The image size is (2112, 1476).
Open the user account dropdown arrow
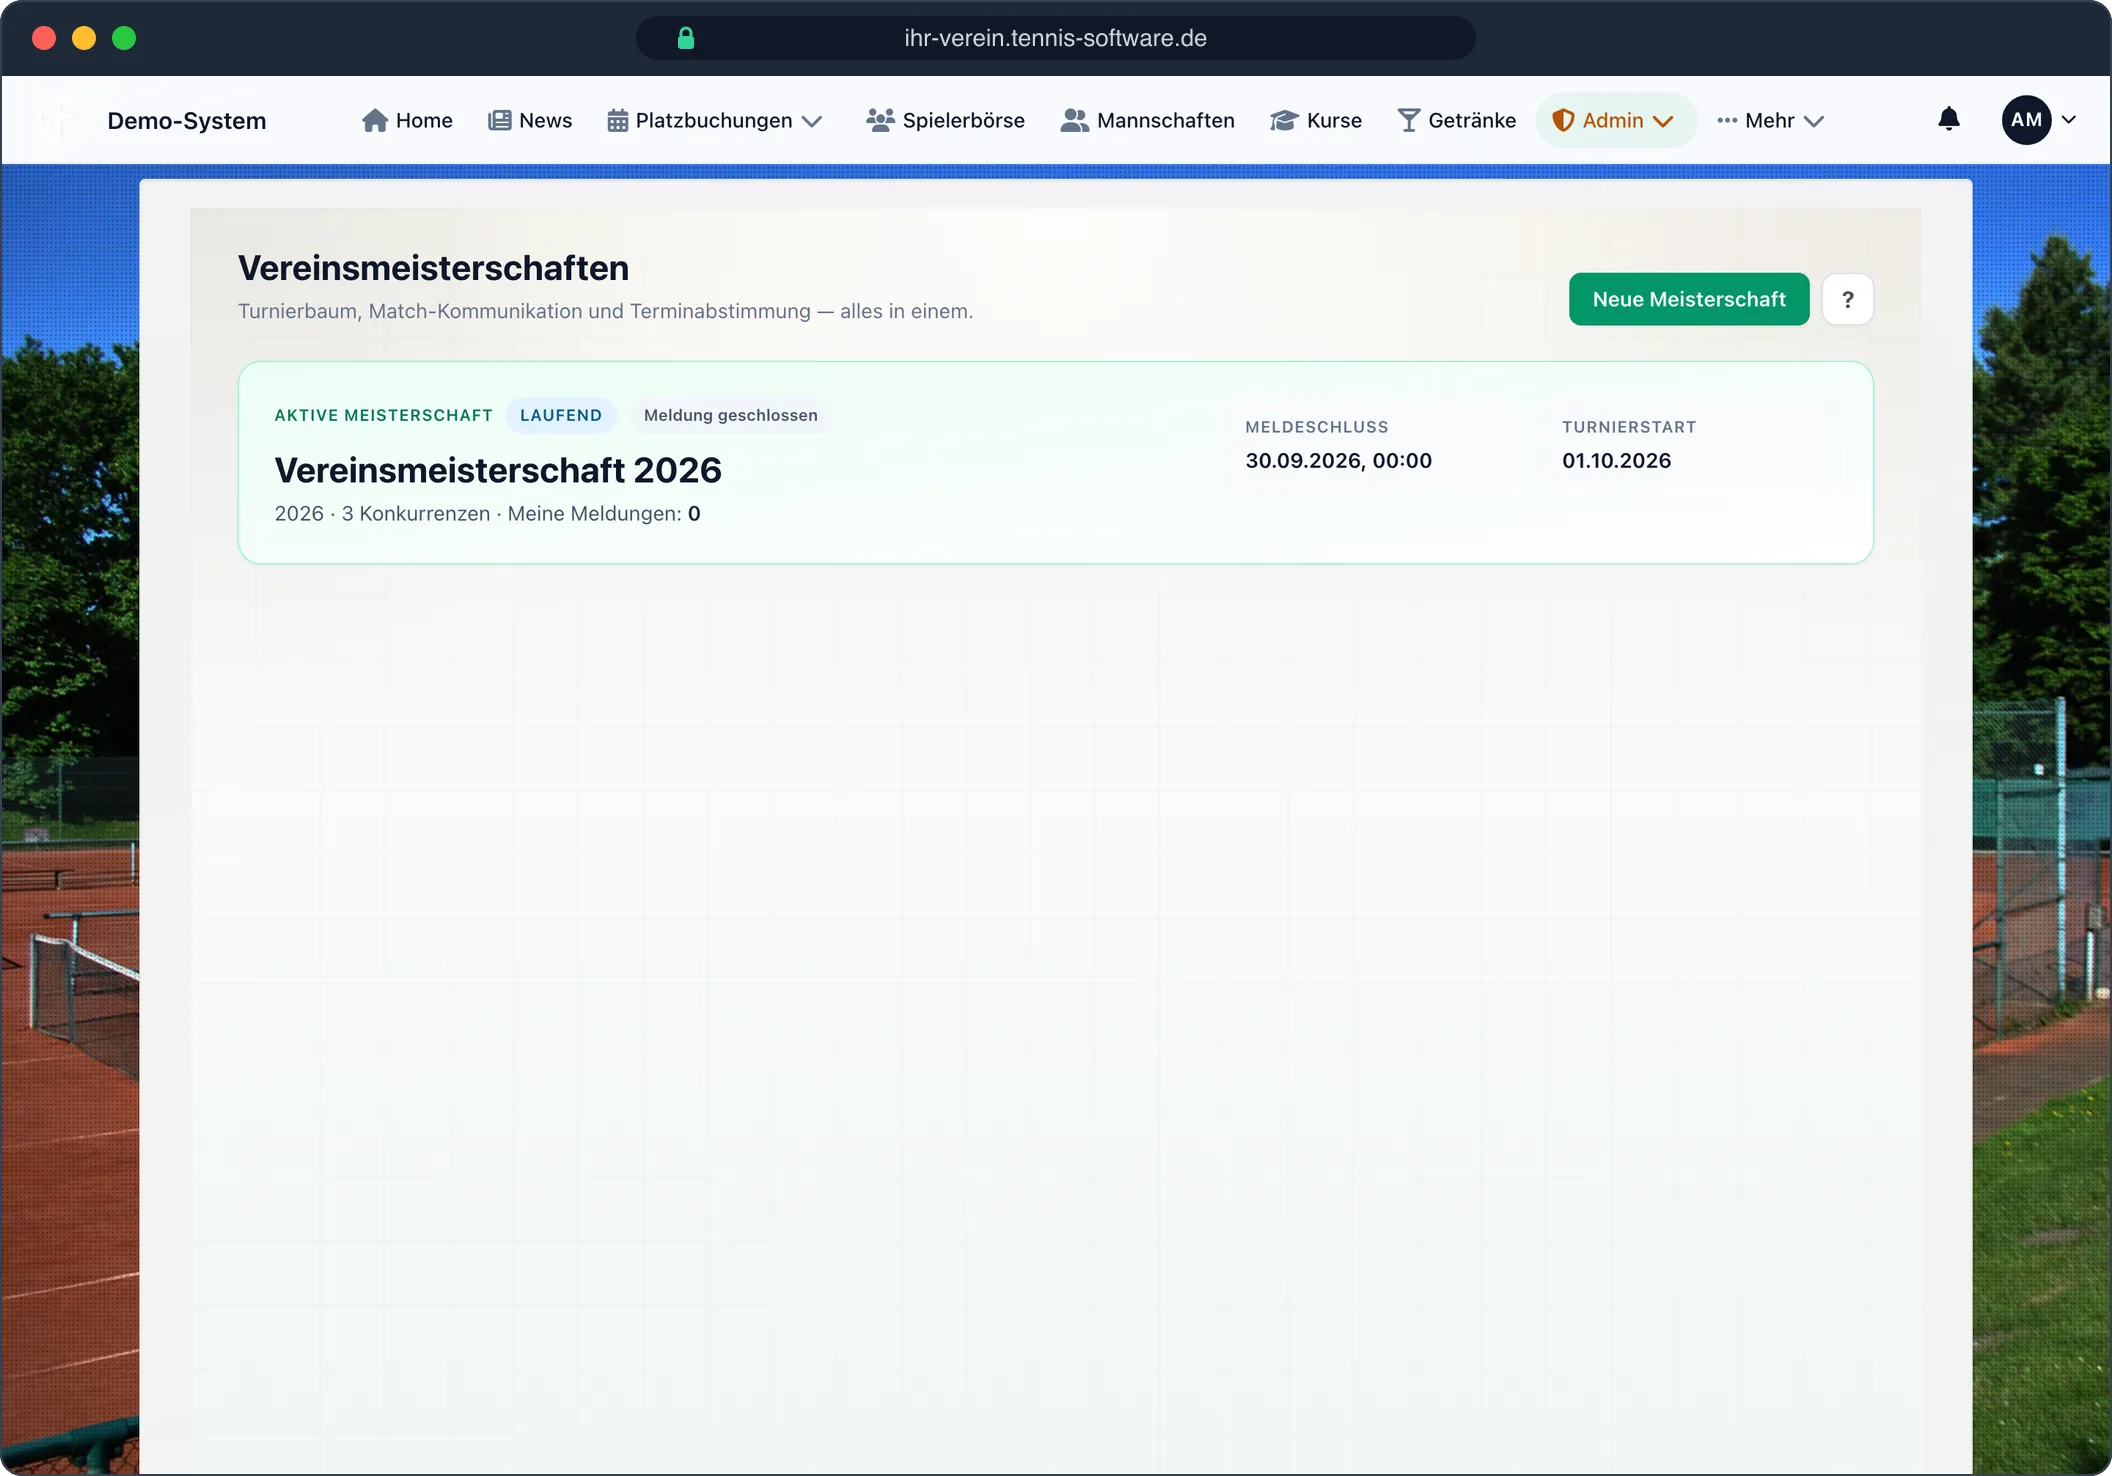pyautogui.click(x=2069, y=120)
